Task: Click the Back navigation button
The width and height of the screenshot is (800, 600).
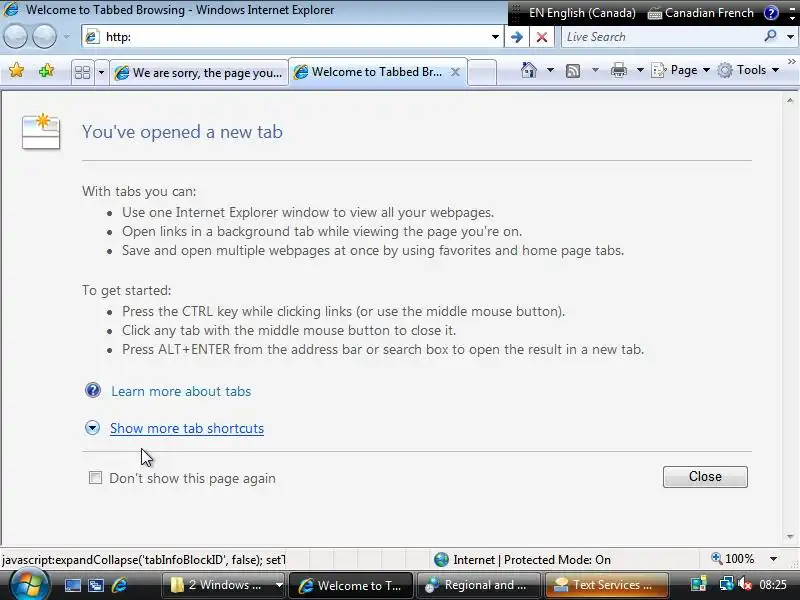Action: pyautogui.click(x=15, y=37)
